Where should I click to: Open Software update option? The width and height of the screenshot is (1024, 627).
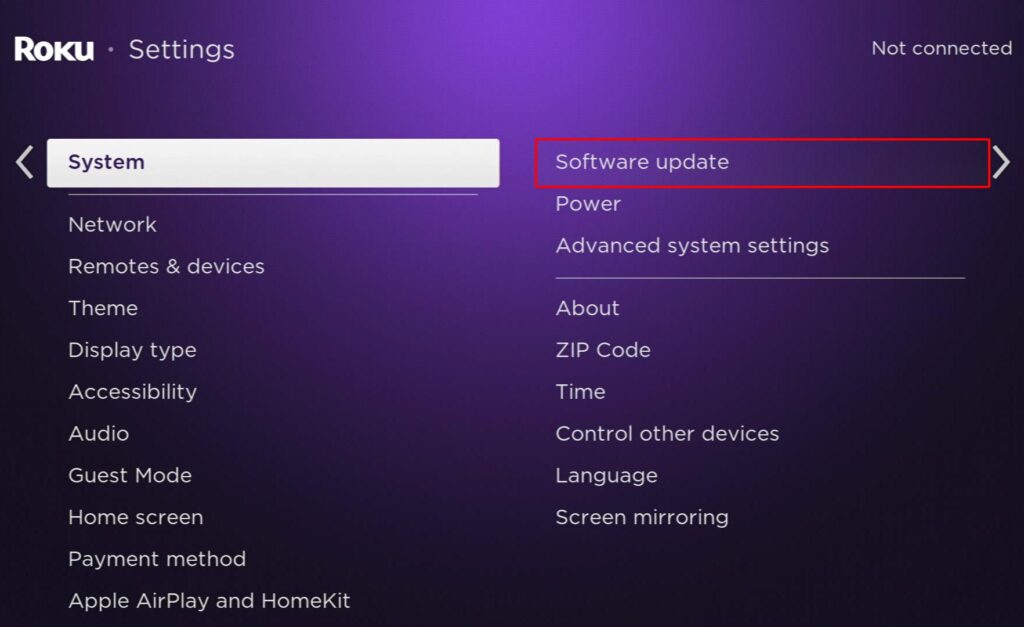pos(762,163)
